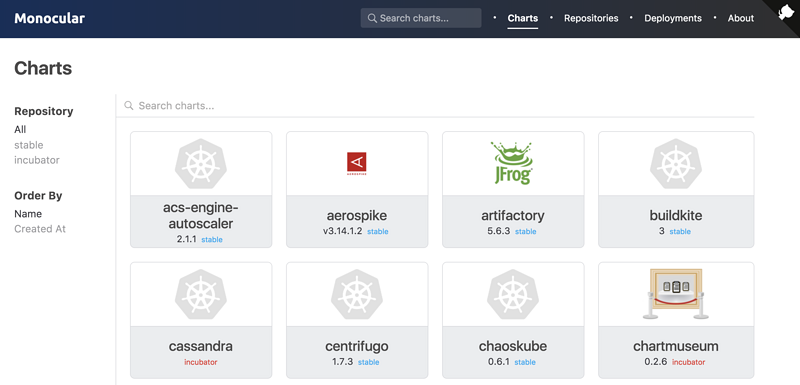Click stable tag on acs-engine-autoscaler
Screen dimensions: 800x385
click(x=212, y=240)
